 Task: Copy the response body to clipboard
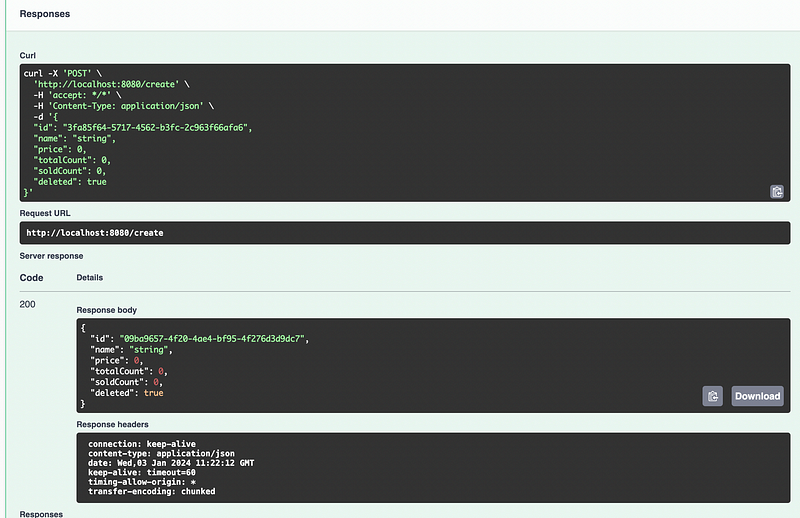point(712,396)
